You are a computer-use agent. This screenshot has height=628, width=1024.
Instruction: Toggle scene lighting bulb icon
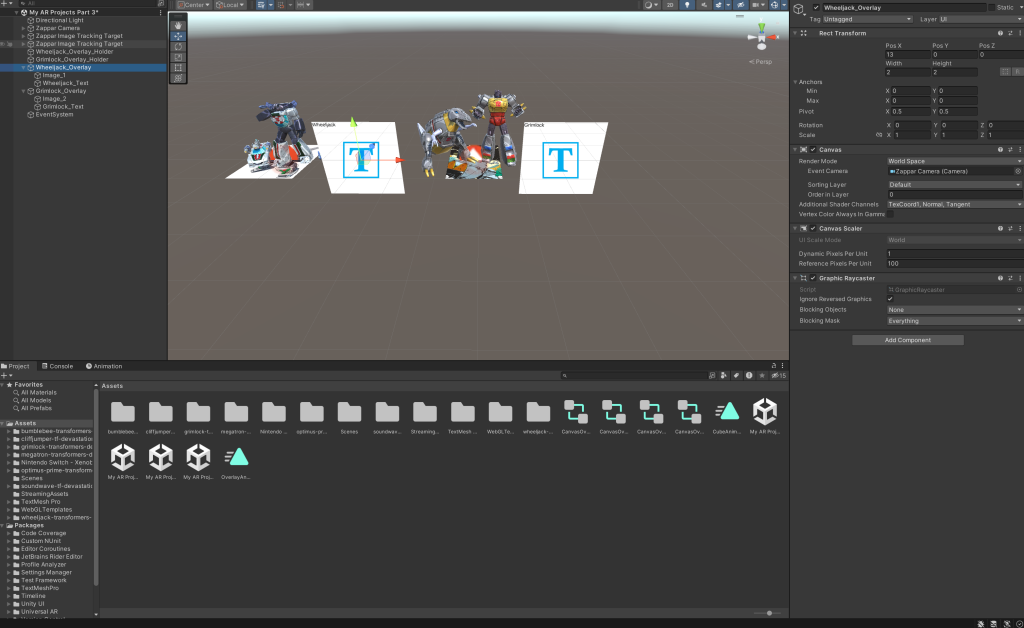[x=687, y=5]
